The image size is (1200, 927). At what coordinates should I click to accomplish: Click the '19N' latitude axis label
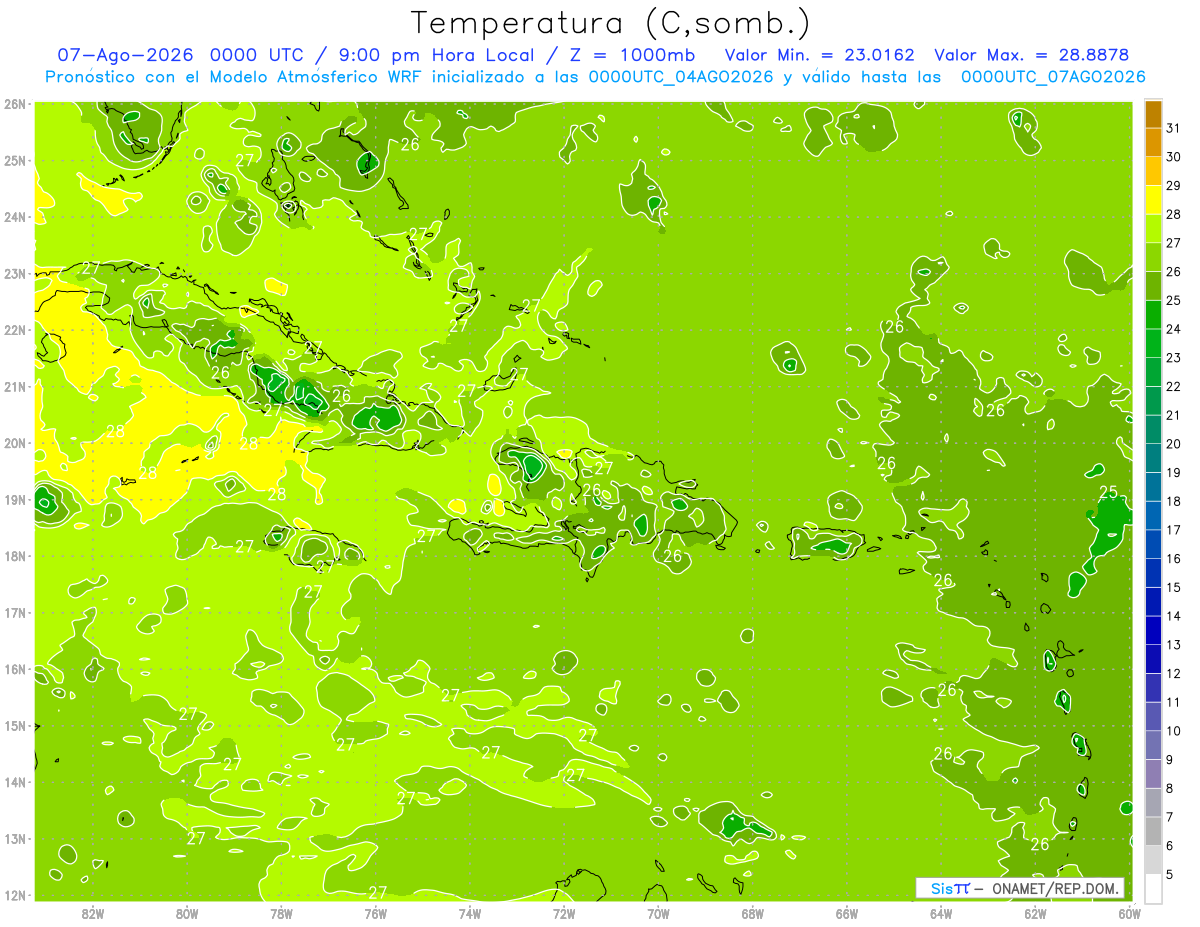(x=15, y=499)
